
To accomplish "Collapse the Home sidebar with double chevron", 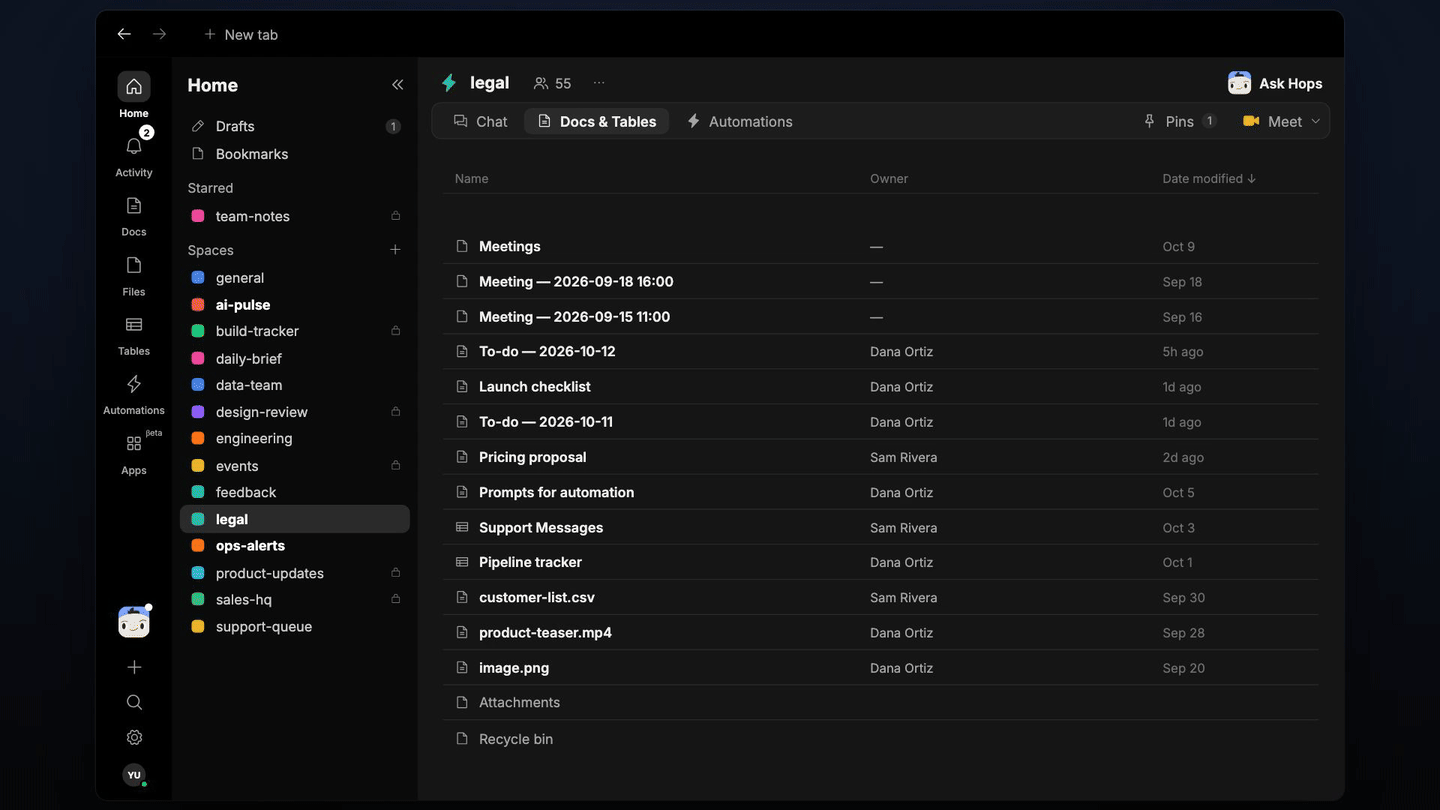I will tap(397, 85).
